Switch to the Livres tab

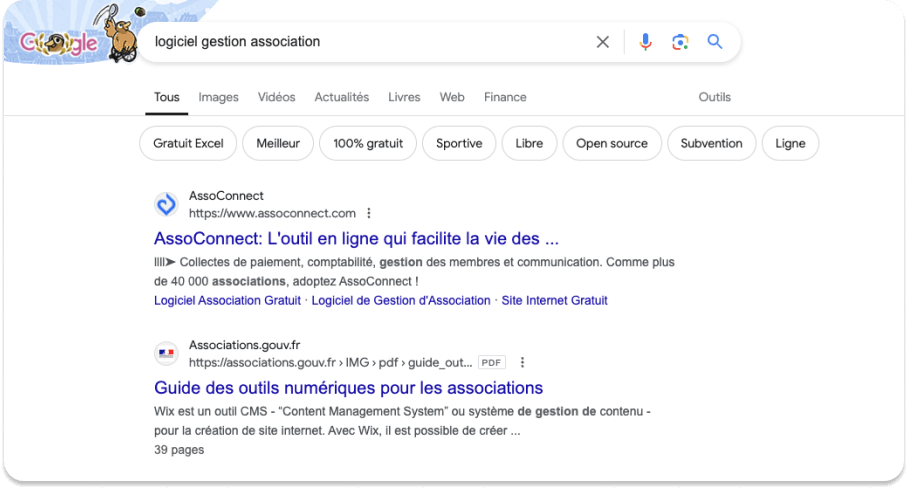[404, 97]
